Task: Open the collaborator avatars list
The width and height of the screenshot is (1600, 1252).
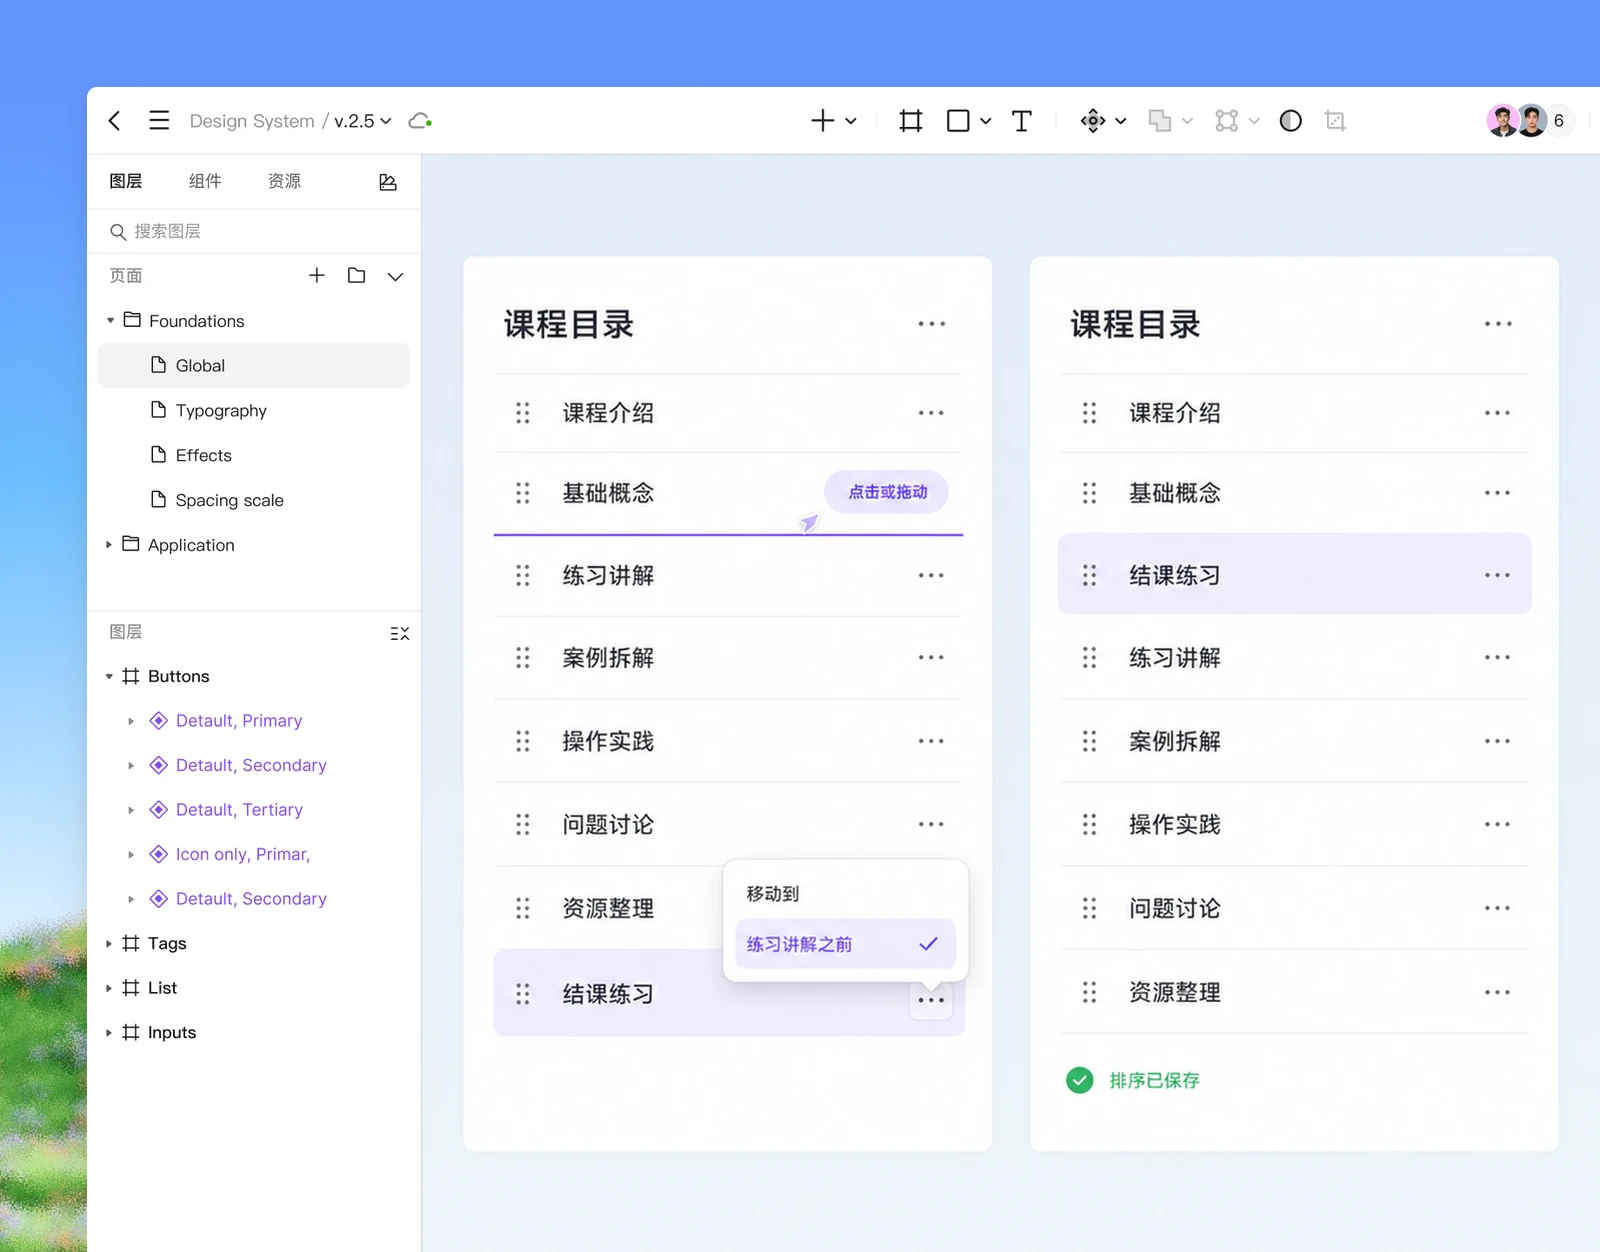Action: (x=1530, y=121)
